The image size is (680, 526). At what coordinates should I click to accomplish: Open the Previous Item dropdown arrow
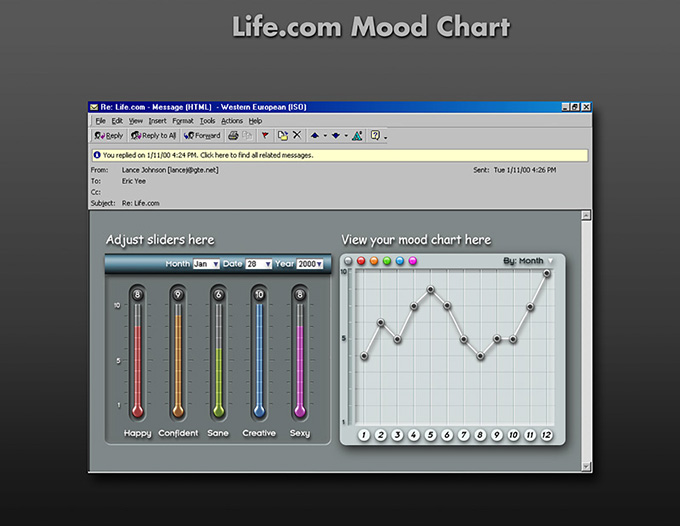pyautogui.click(x=325, y=136)
